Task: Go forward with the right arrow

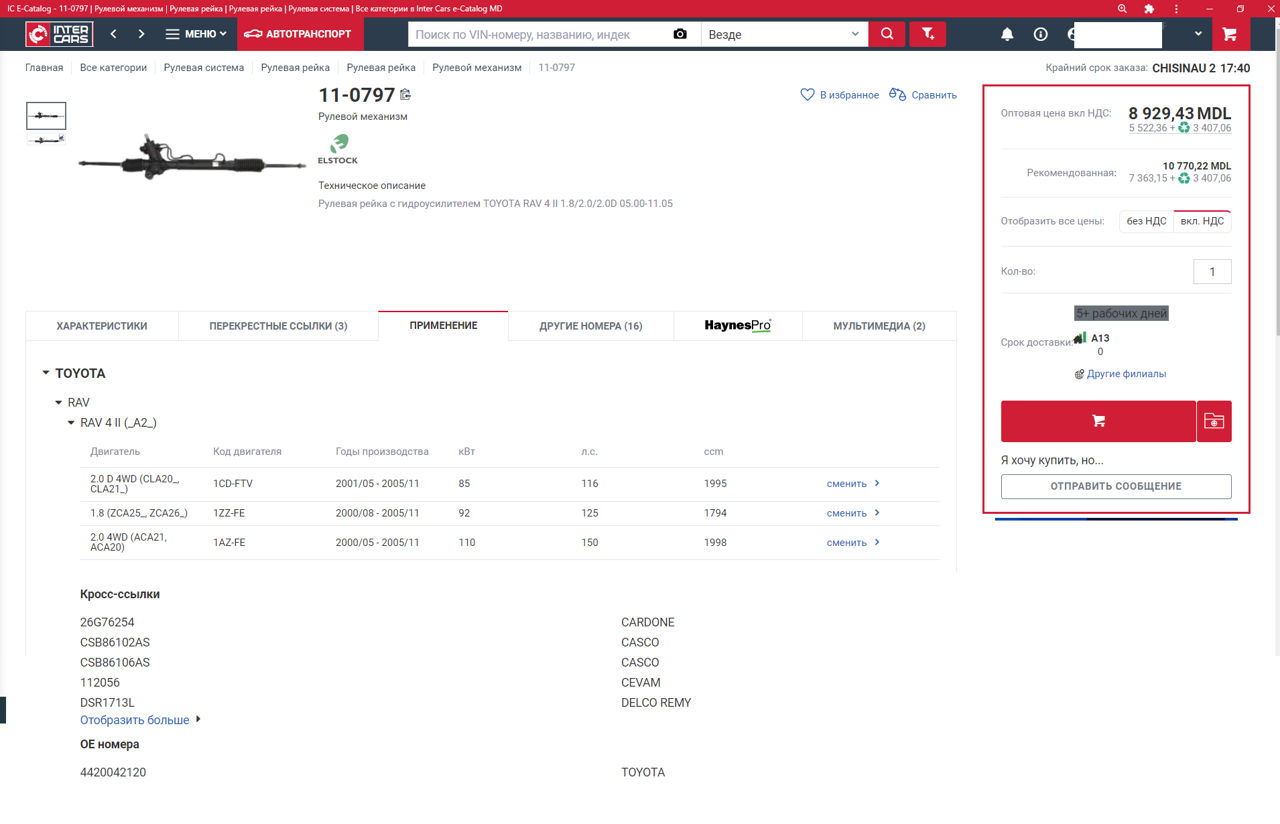Action: (x=141, y=34)
